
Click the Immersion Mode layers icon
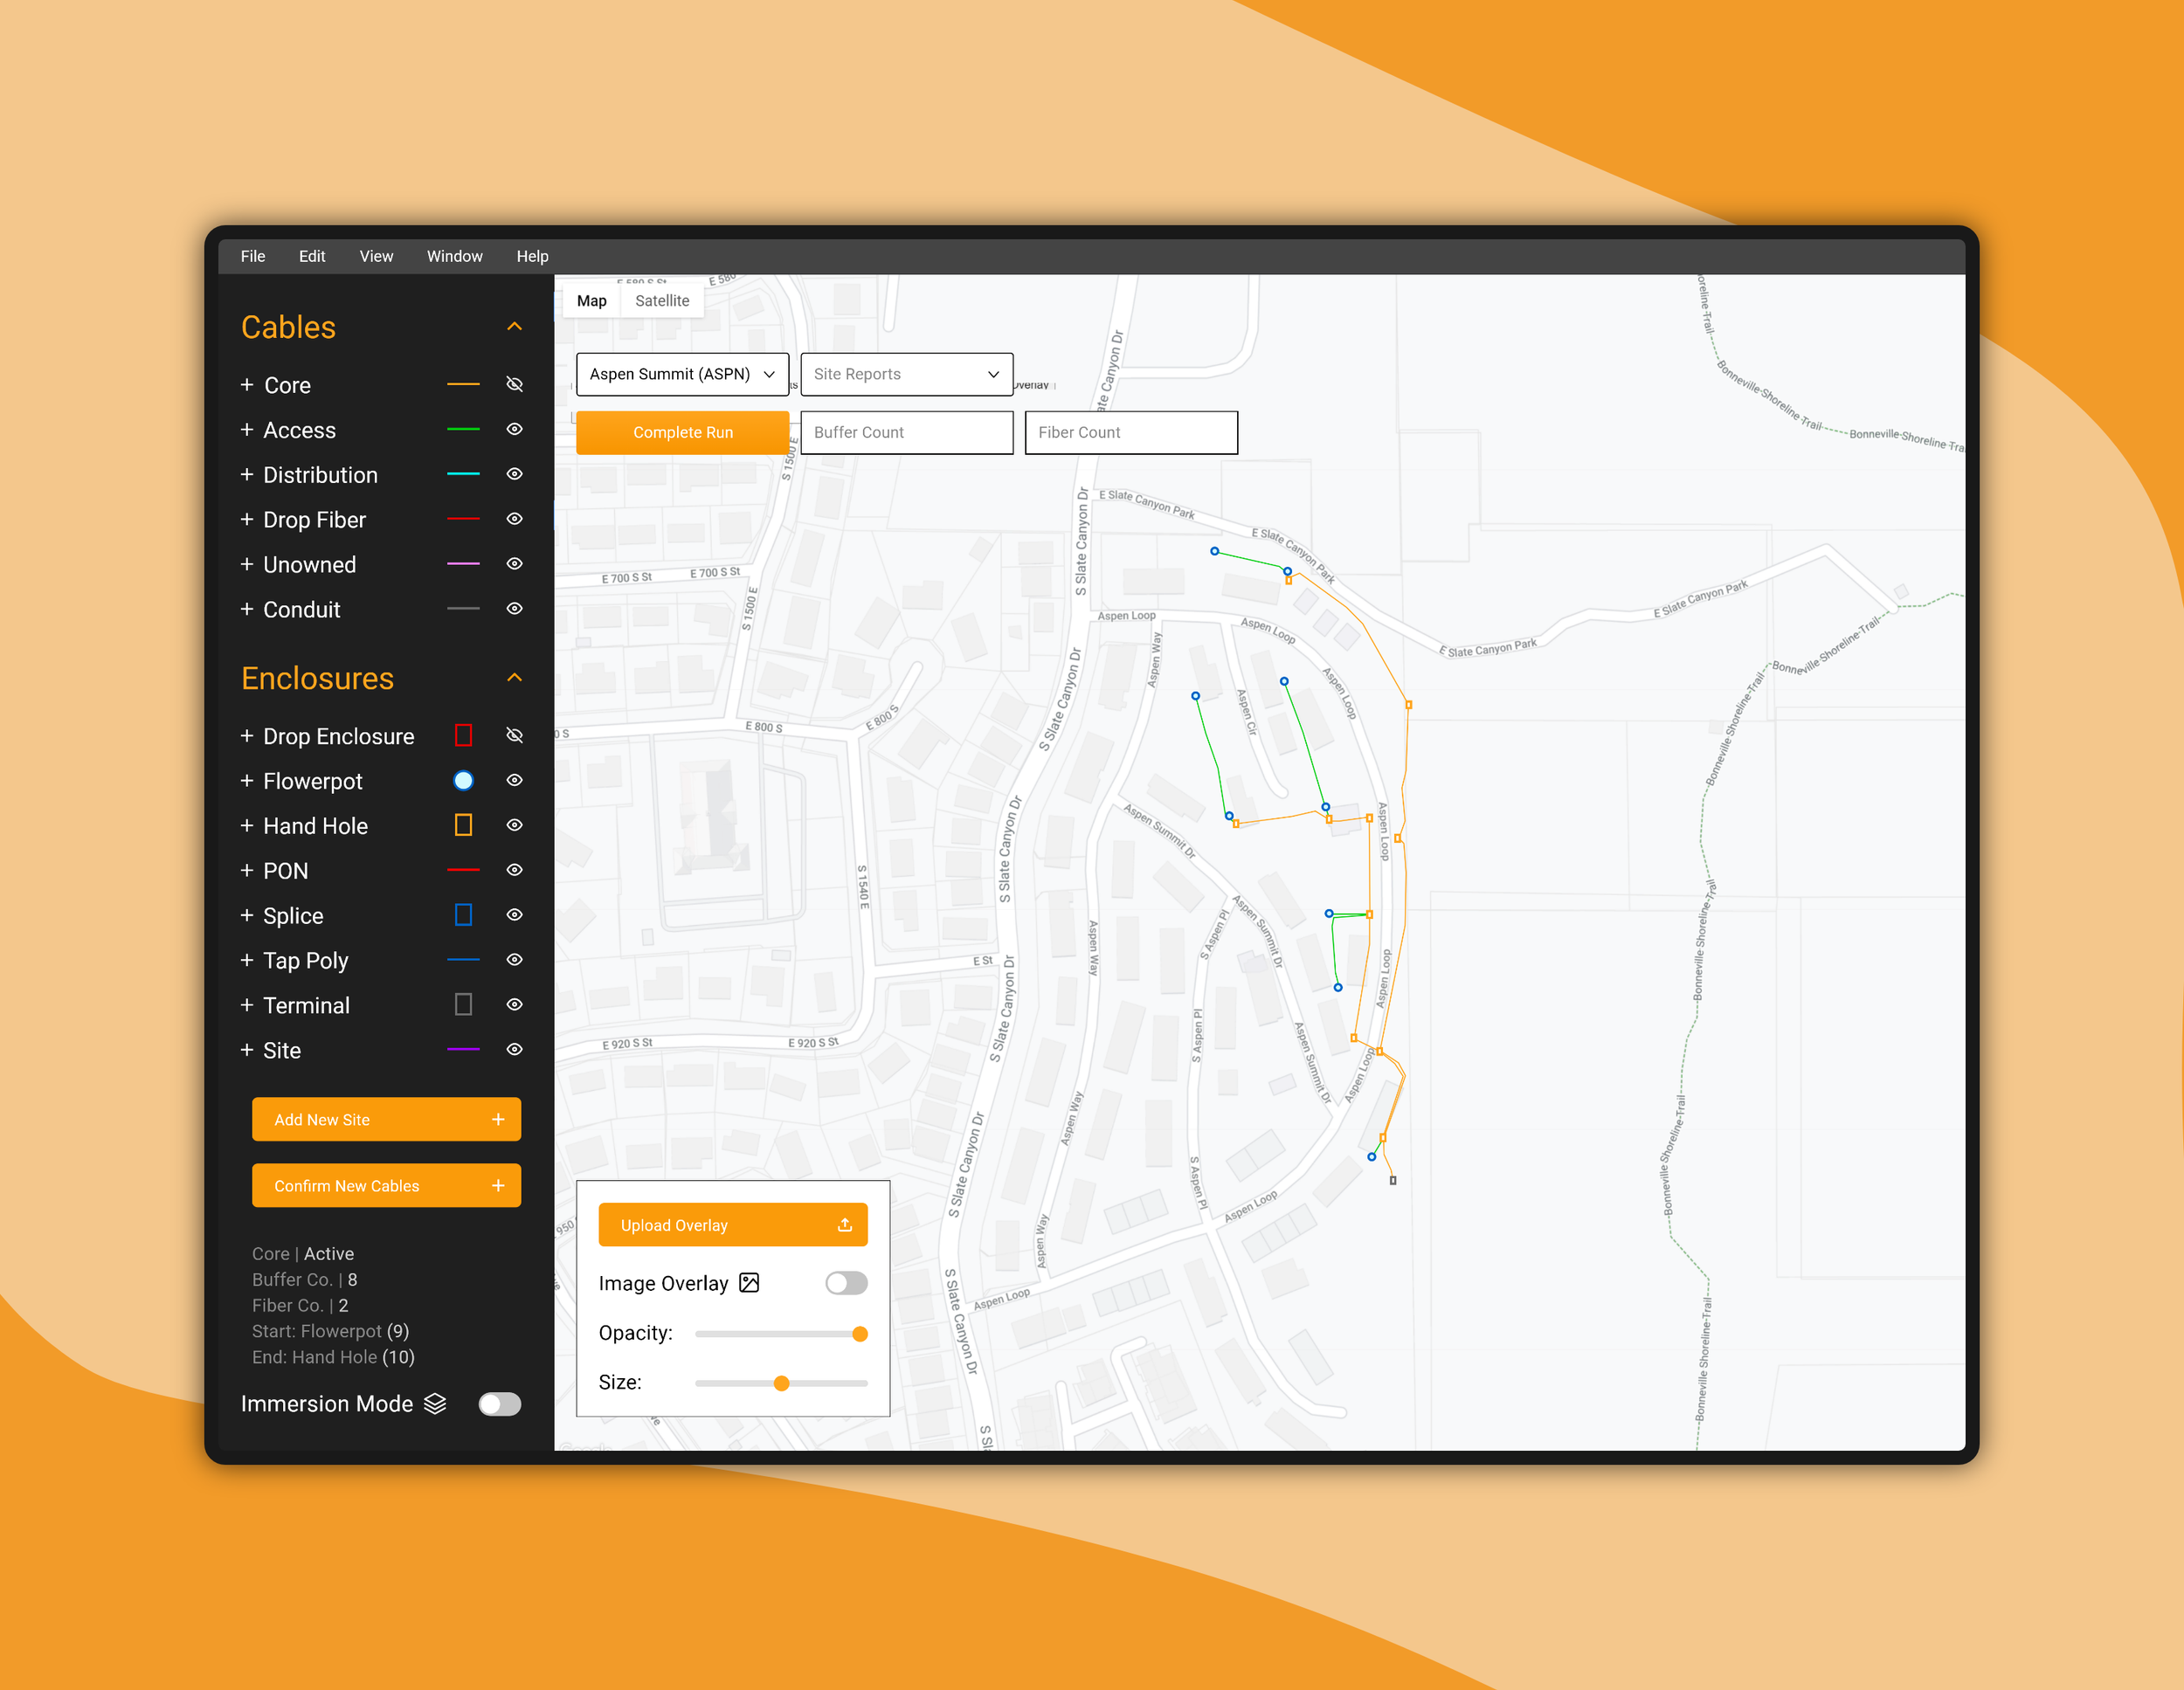pyautogui.click(x=435, y=1404)
